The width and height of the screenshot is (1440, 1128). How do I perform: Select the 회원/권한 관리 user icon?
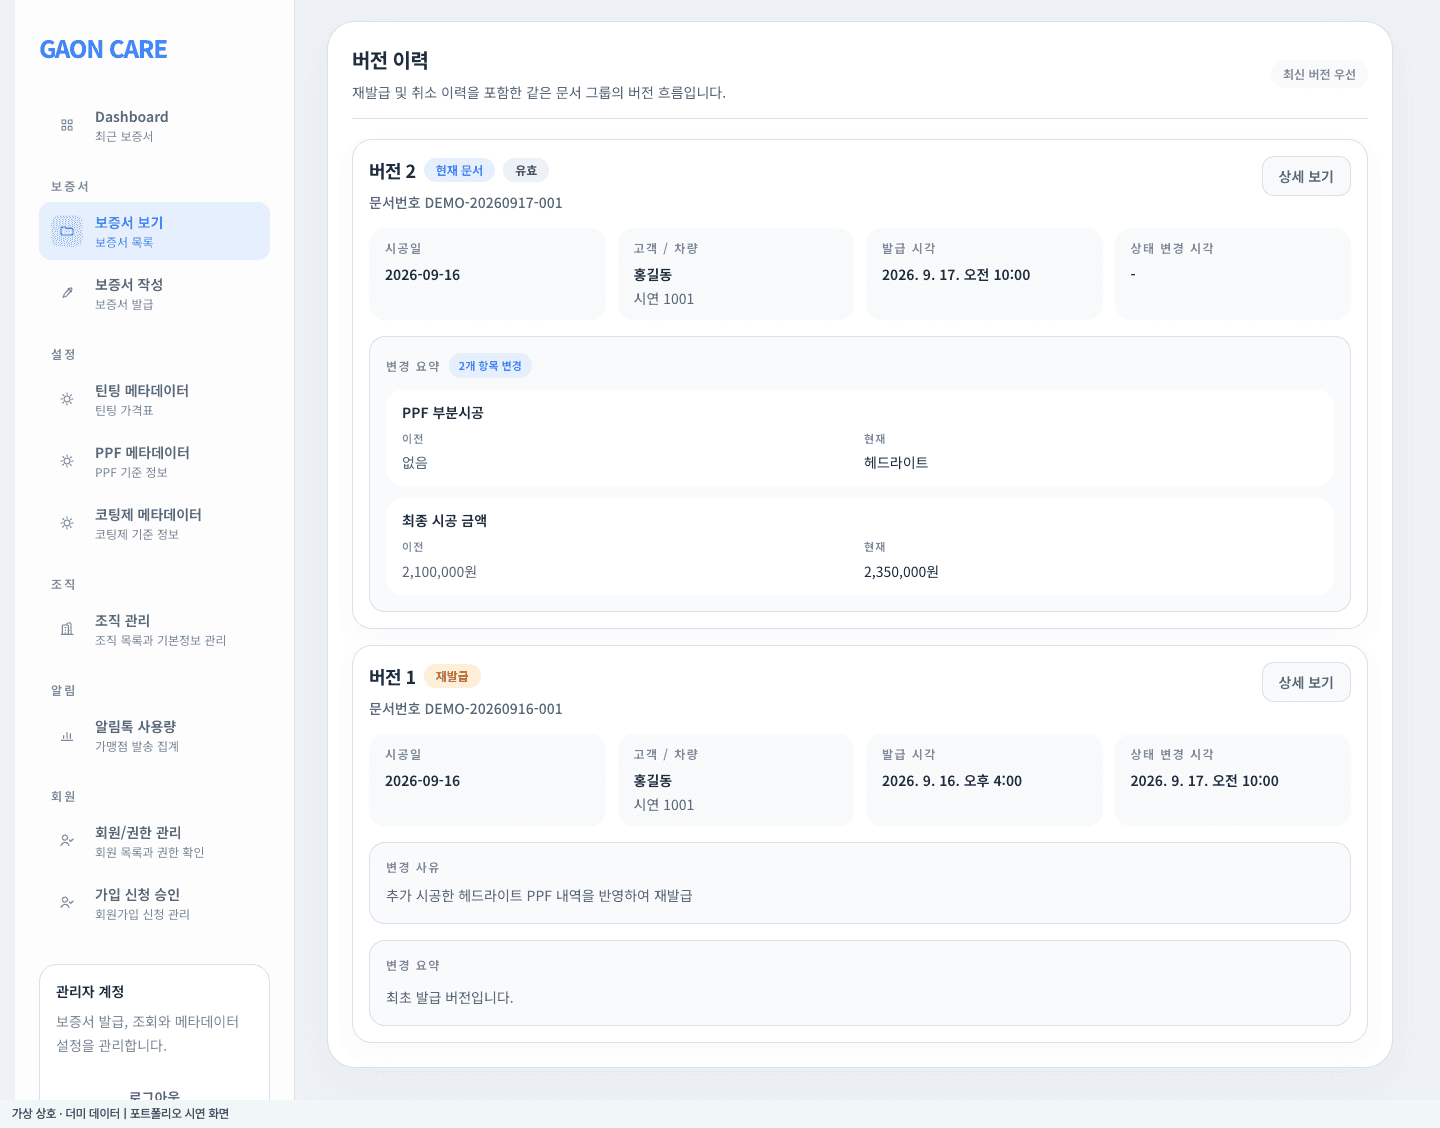[x=67, y=841]
